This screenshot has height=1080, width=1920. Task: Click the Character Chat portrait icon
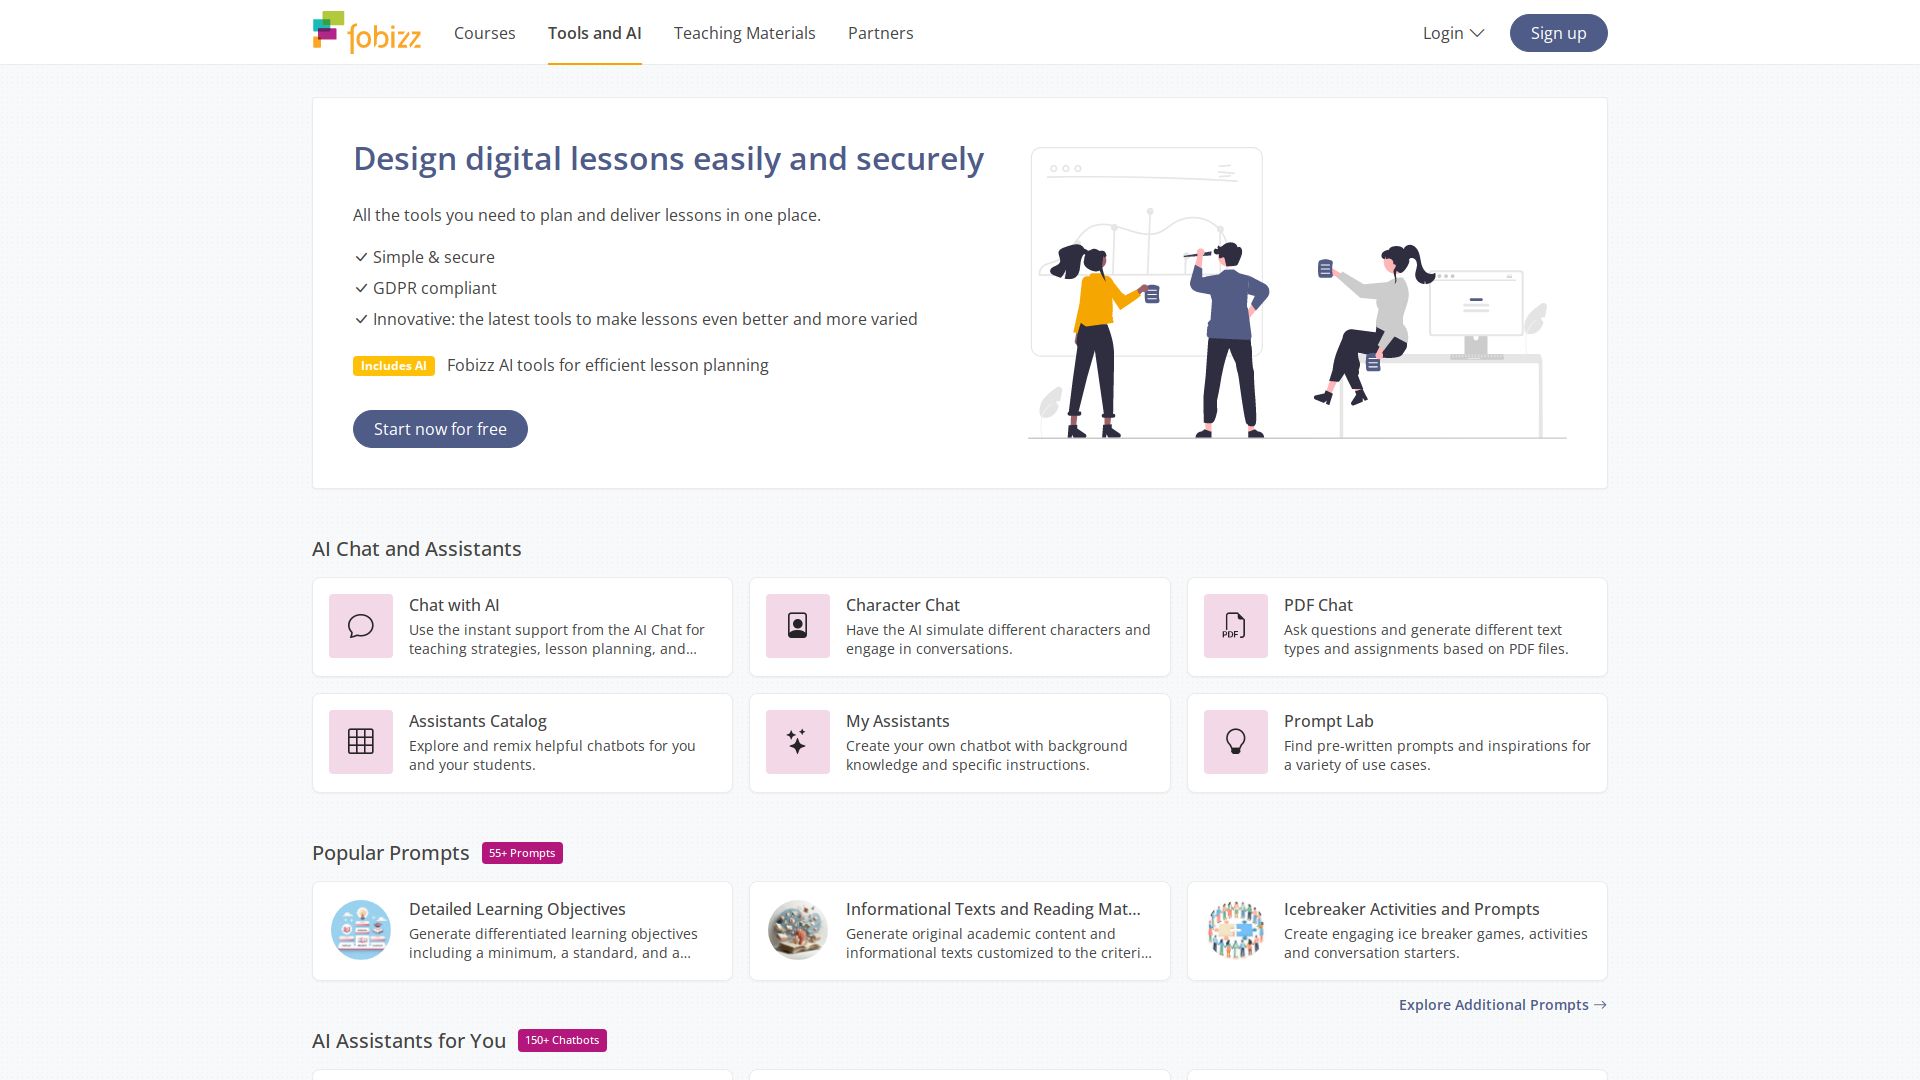(798, 626)
